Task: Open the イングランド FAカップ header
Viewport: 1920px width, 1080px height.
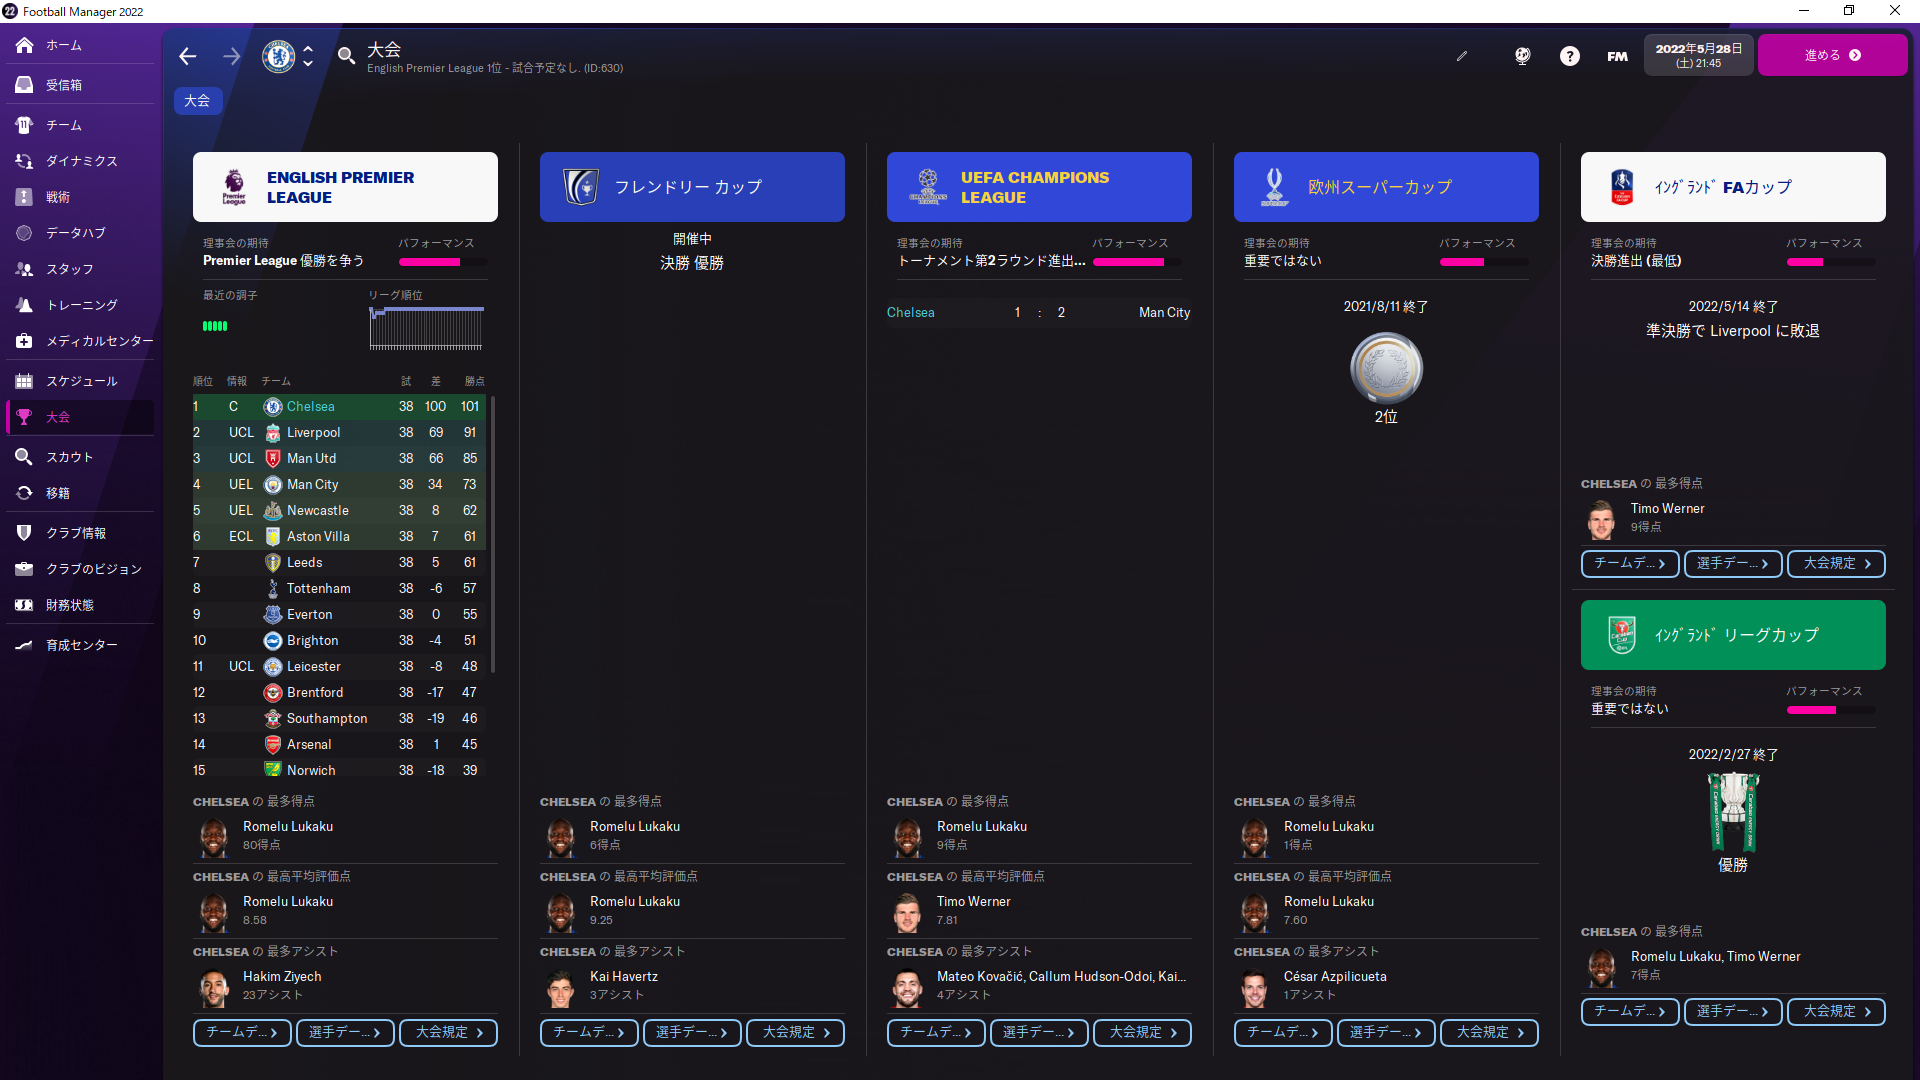Action: click(1733, 187)
